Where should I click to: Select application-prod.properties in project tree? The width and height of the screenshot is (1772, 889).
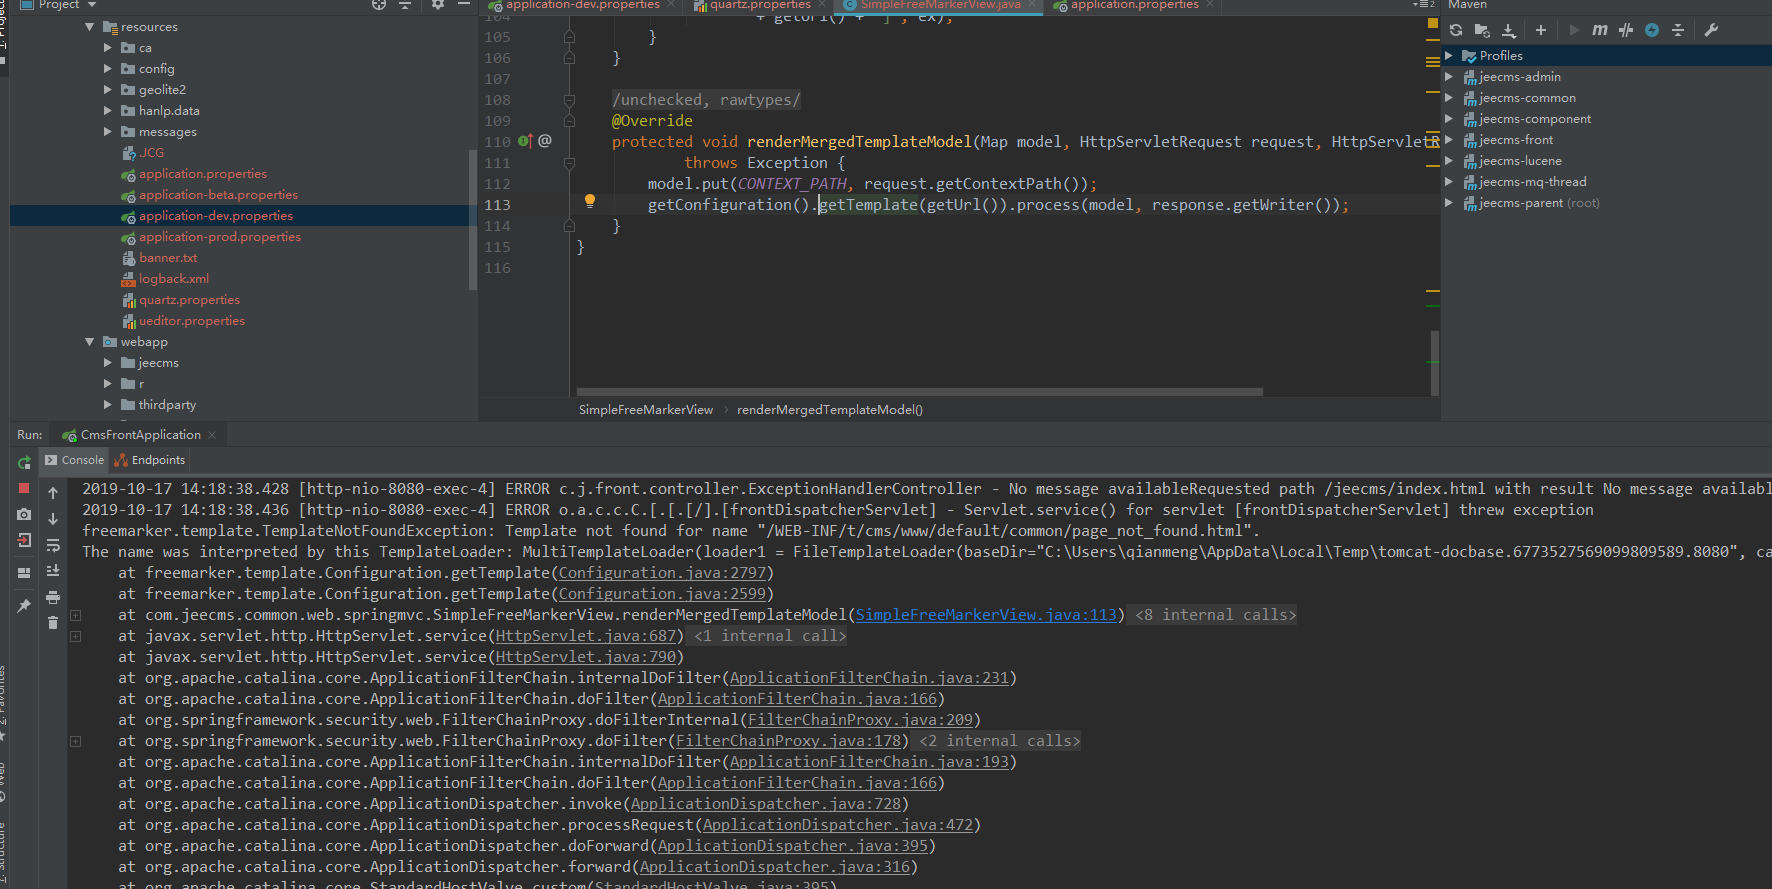coord(219,237)
